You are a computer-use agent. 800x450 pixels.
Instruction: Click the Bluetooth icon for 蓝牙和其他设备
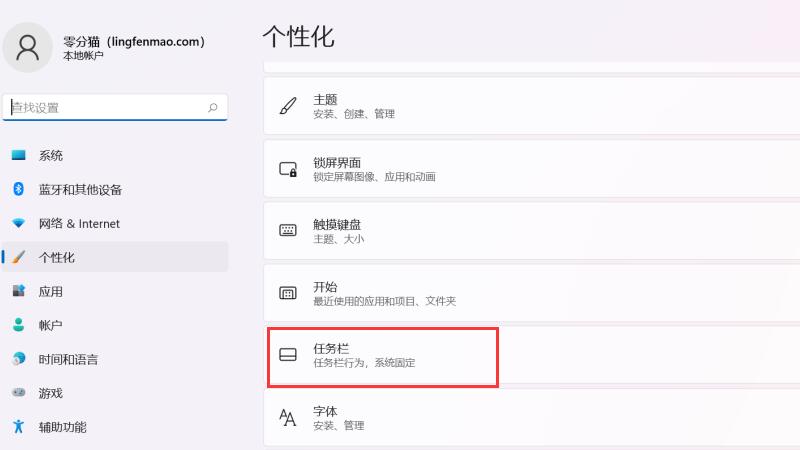(18, 189)
